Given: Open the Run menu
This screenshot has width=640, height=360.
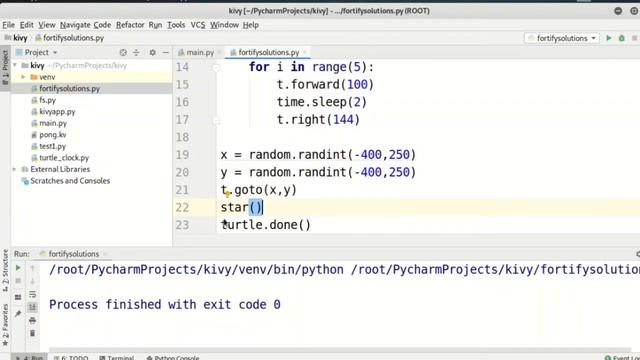Looking at the screenshot, I should click(x=155, y=25).
